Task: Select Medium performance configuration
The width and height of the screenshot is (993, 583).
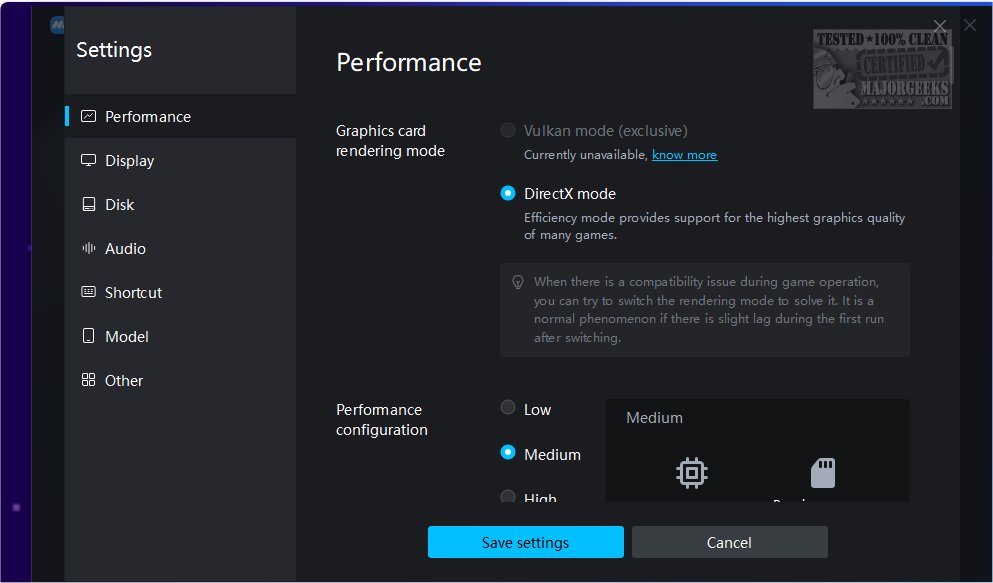Action: [x=508, y=453]
